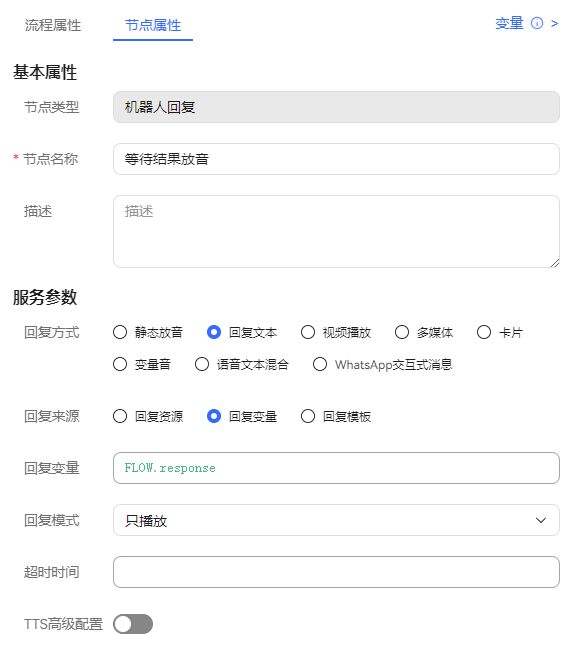Screen dimensions: 577x655
Task: Switch to the 流程属性 tab
Action: 53,25
